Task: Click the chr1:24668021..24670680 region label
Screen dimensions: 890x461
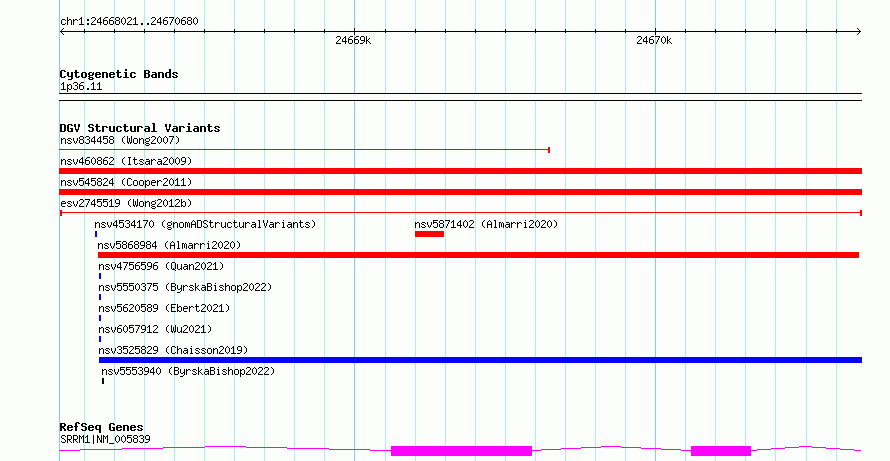Action: click(129, 22)
